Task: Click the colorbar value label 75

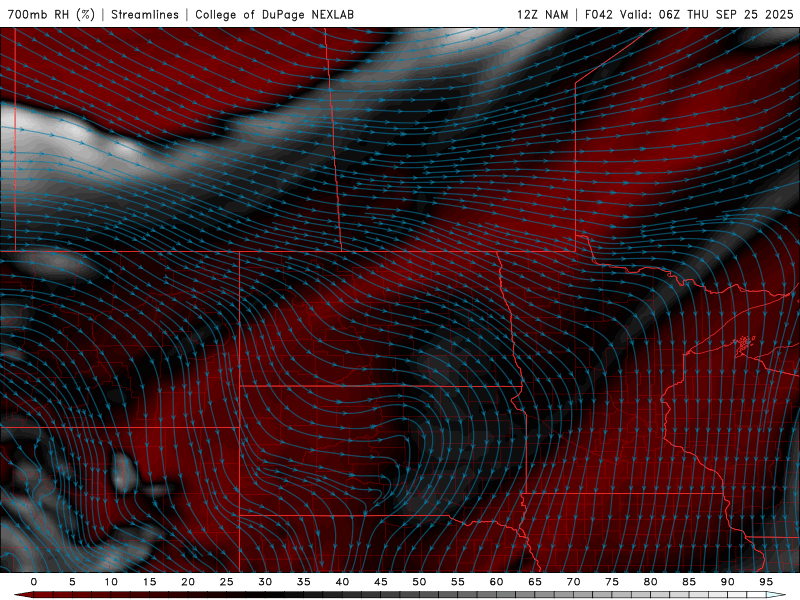Action: (x=612, y=582)
